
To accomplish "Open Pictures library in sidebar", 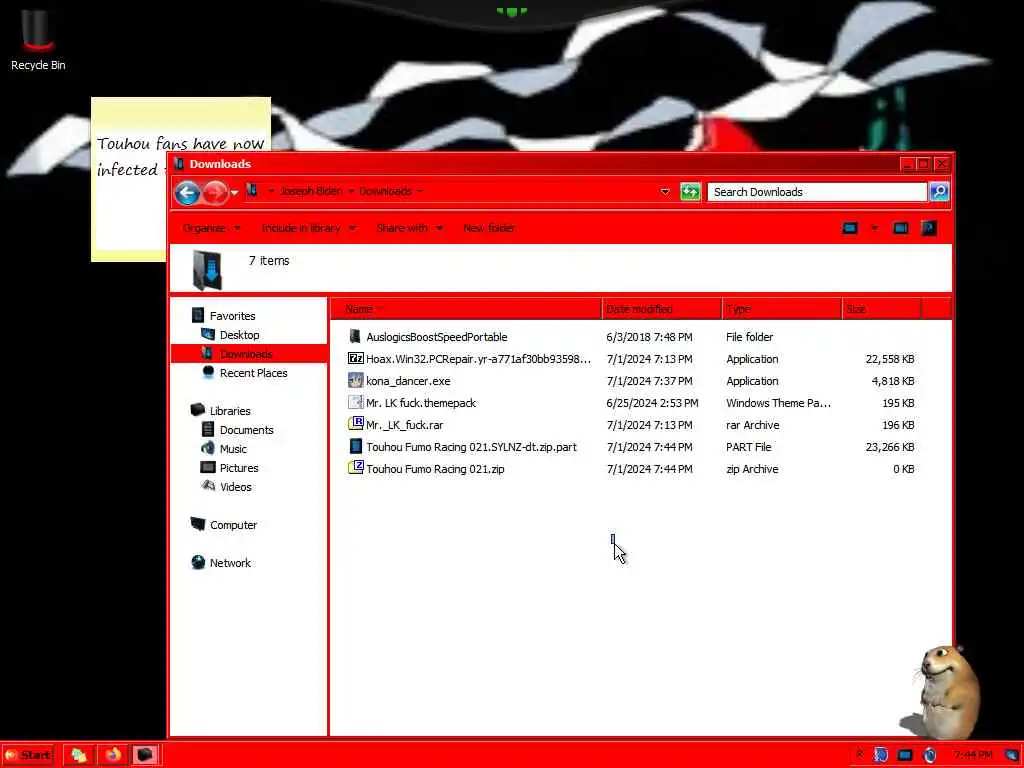I will point(238,468).
